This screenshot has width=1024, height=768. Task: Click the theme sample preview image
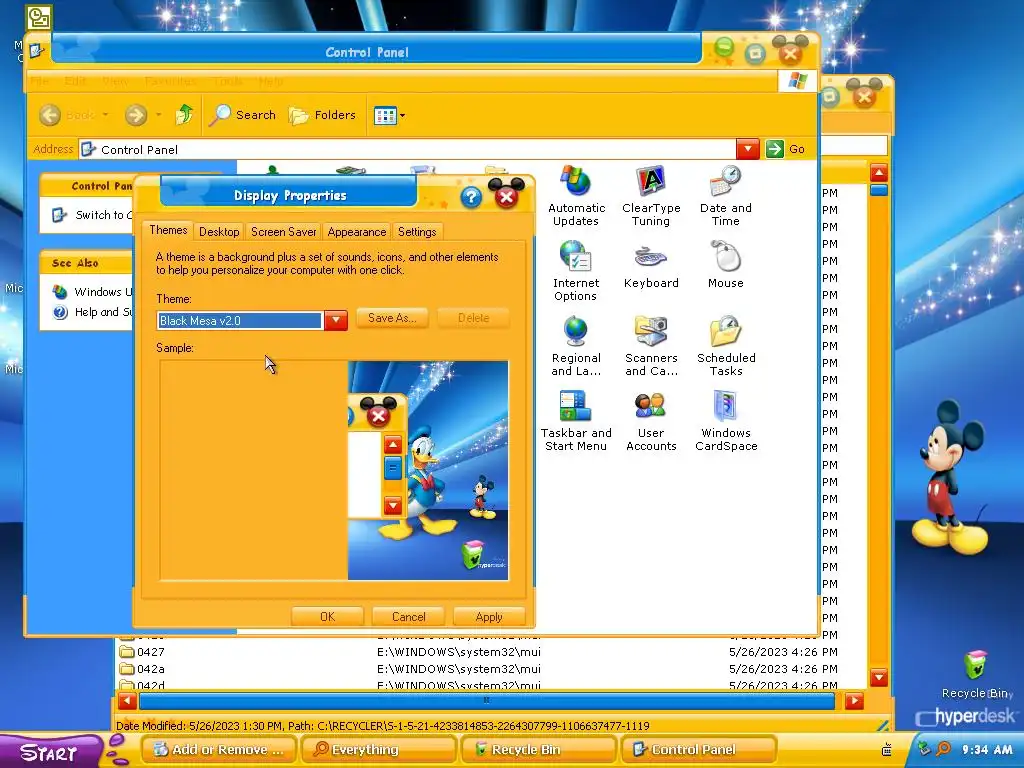[x=428, y=470]
